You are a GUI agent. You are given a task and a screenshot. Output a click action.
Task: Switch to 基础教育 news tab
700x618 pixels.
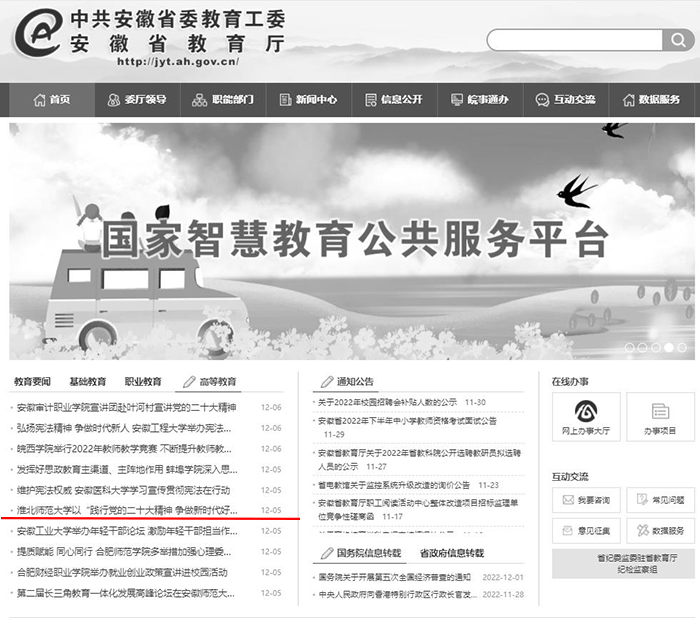click(x=87, y=382)
